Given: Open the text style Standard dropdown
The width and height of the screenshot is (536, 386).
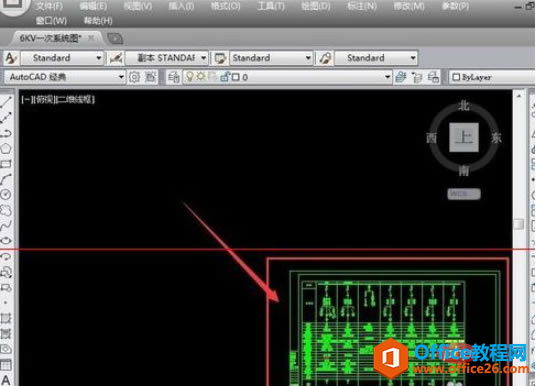Looking at the screenshot, I should 62,58.
